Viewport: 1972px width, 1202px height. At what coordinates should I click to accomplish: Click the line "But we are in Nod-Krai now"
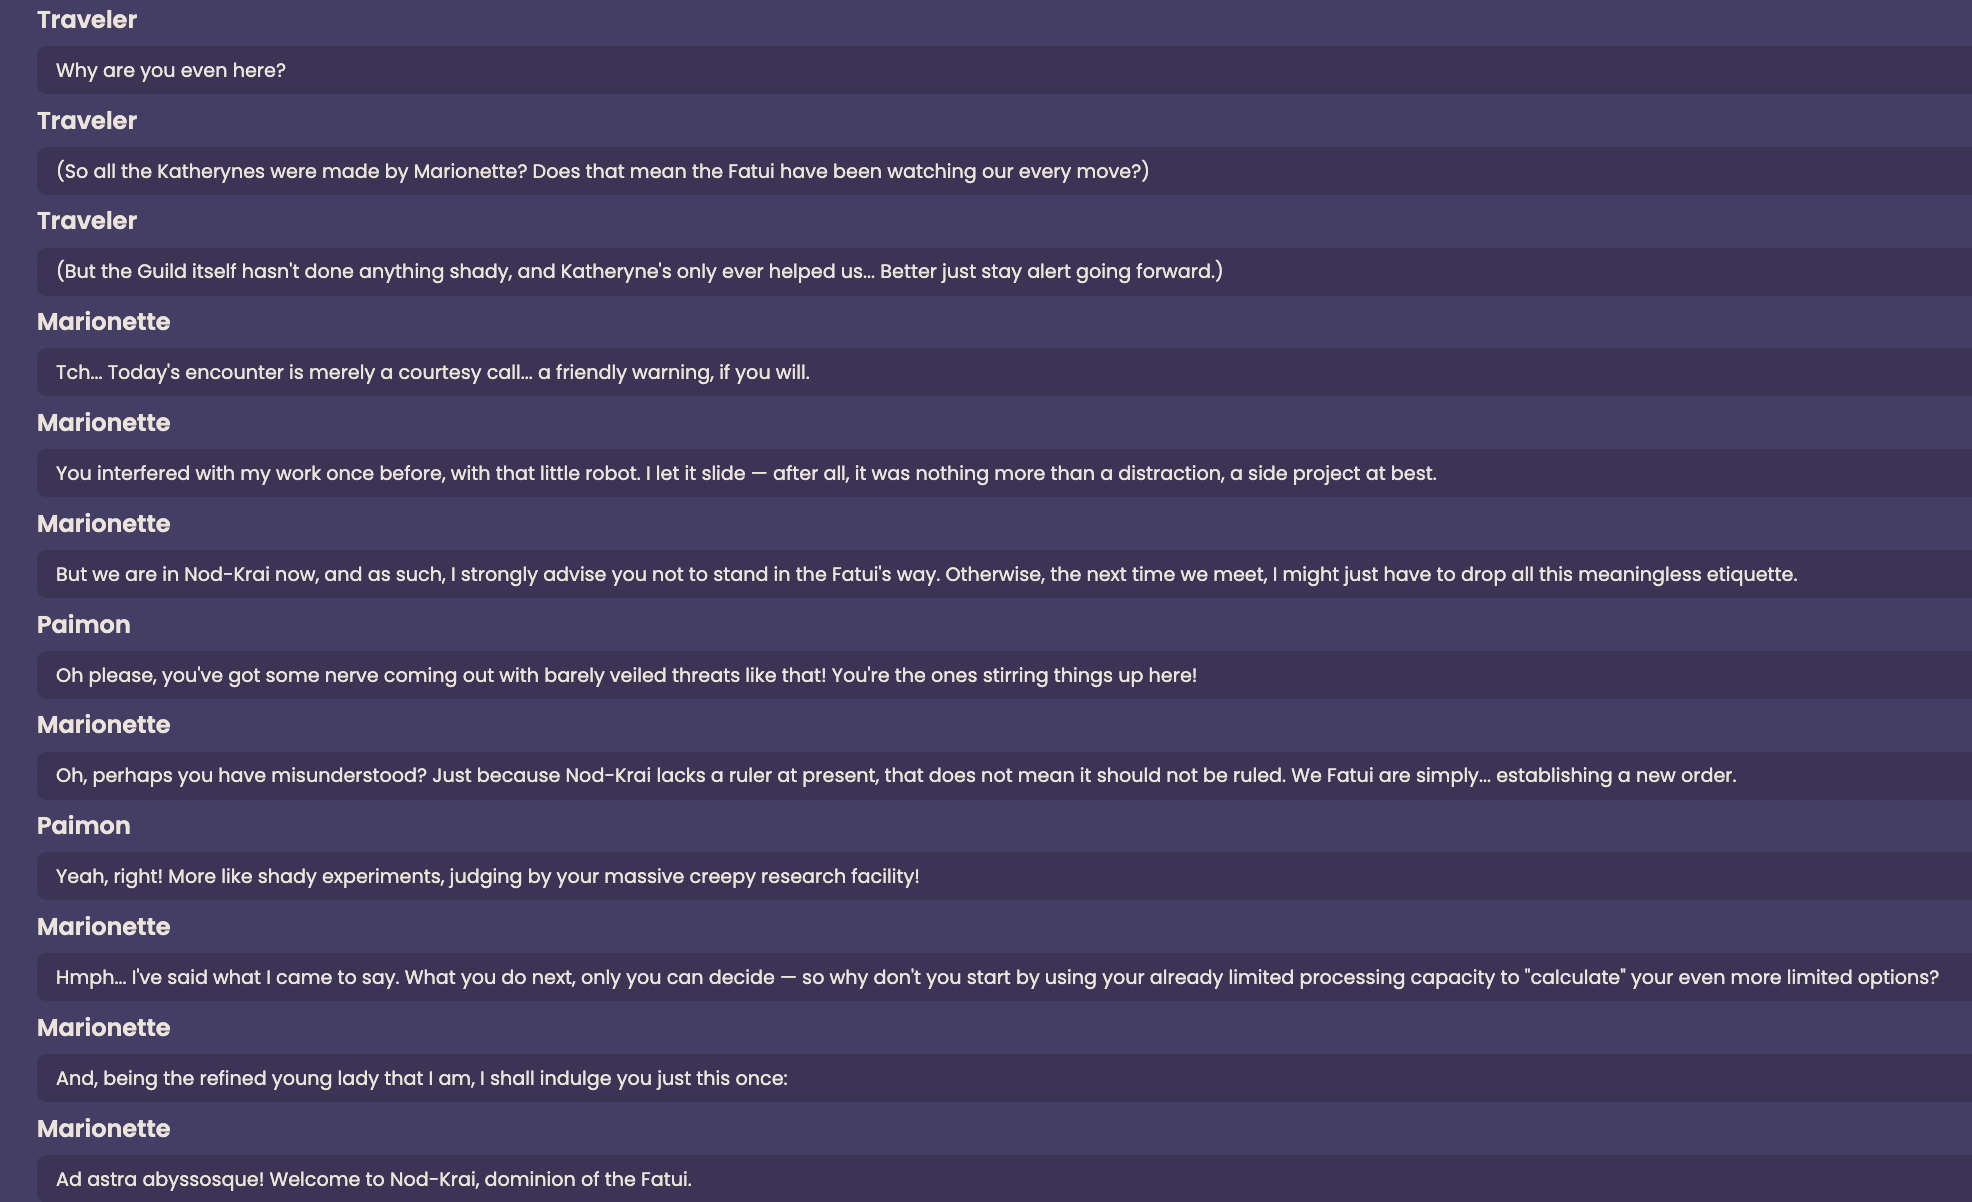click(x=1004, y=574)
